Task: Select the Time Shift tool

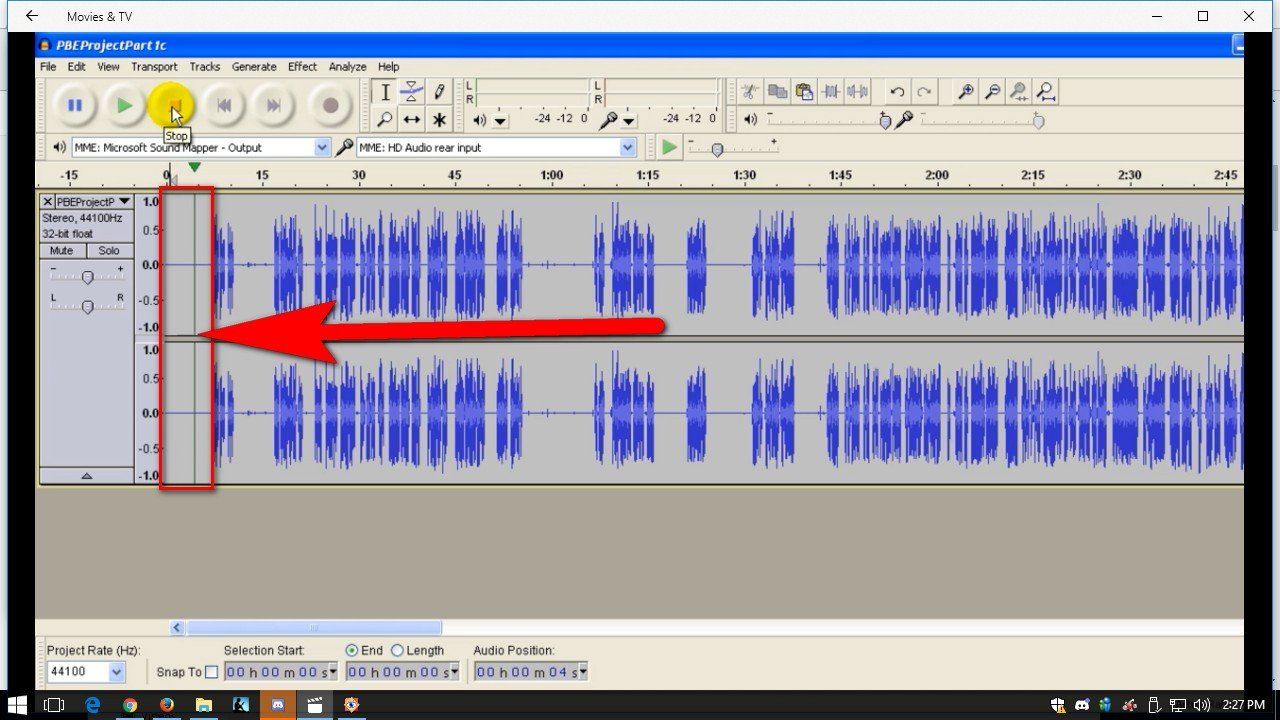Action: [x=412, y=119]
